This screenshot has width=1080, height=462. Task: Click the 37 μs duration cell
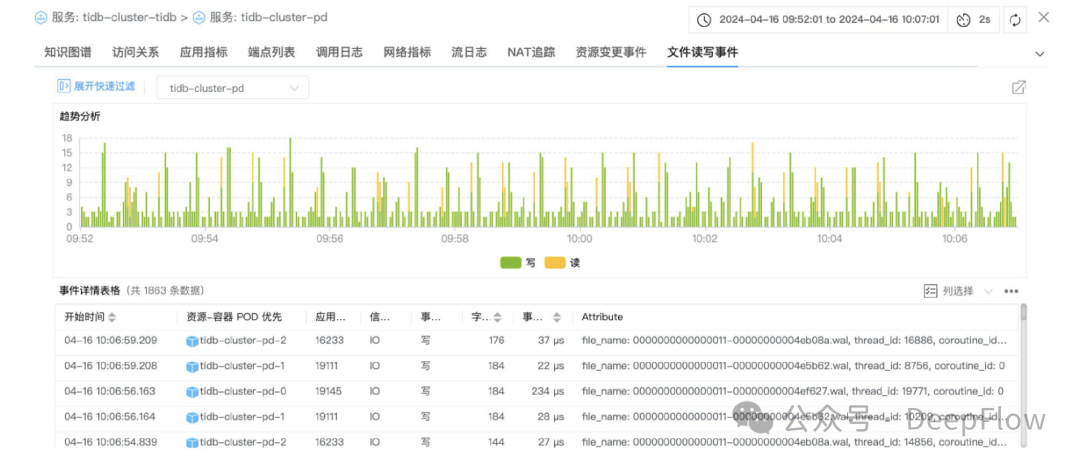(x=551, y=340)
